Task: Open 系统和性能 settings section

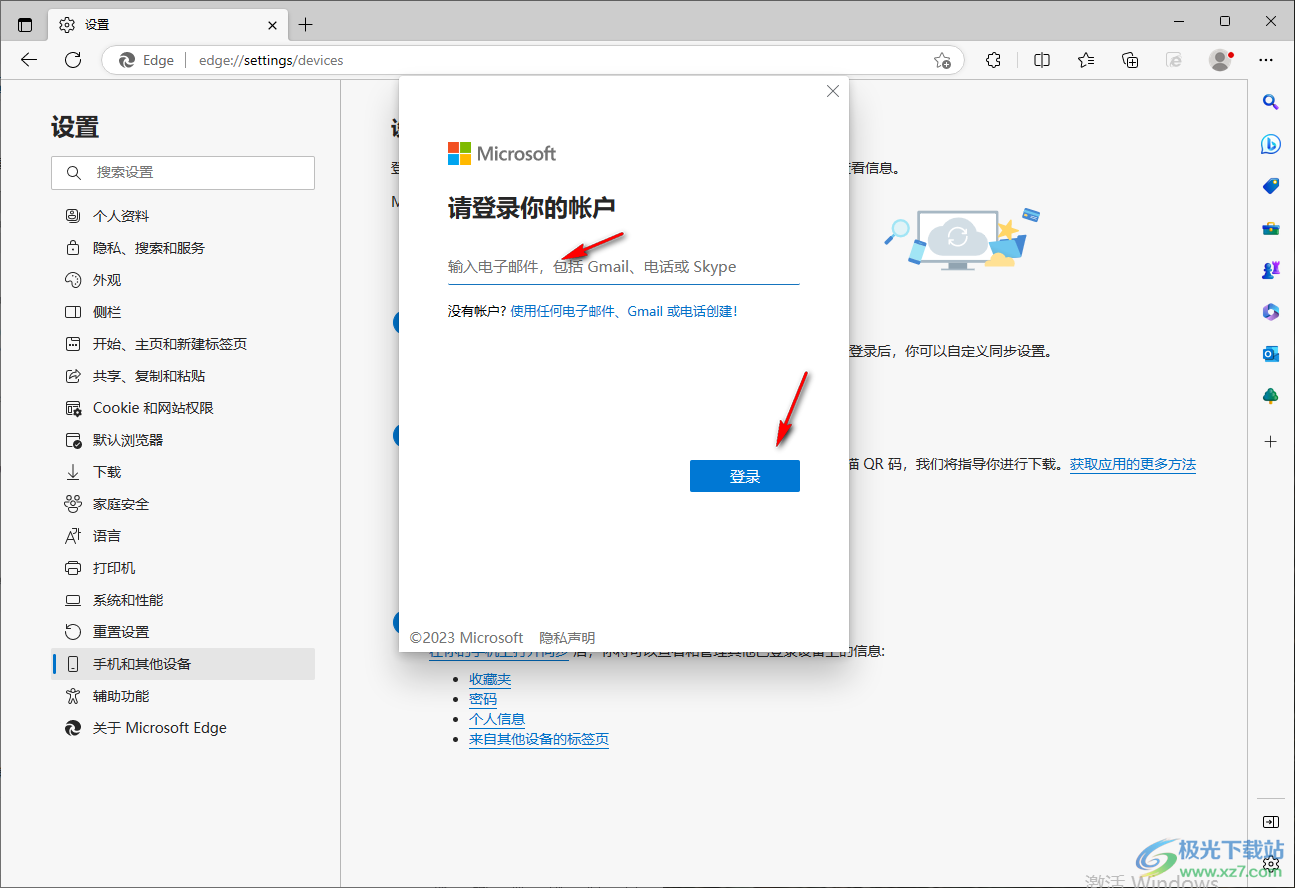Action: (183, 600)
